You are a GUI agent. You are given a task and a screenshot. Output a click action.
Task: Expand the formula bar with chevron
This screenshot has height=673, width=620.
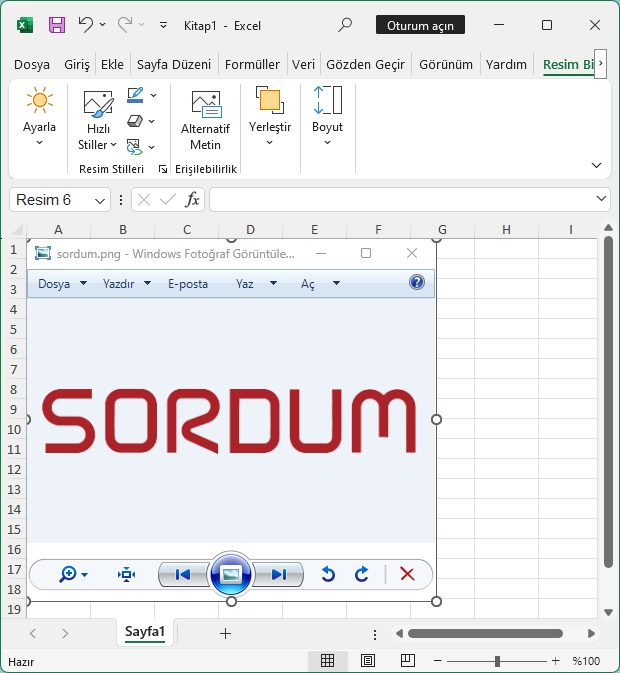601,199
